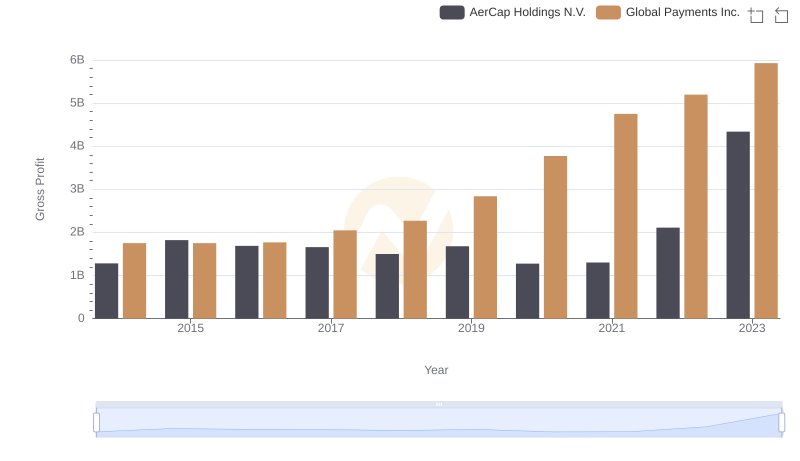Select the 2017 Global Payments bar
The height and width of the screenshot is (461, 800).
345,274
